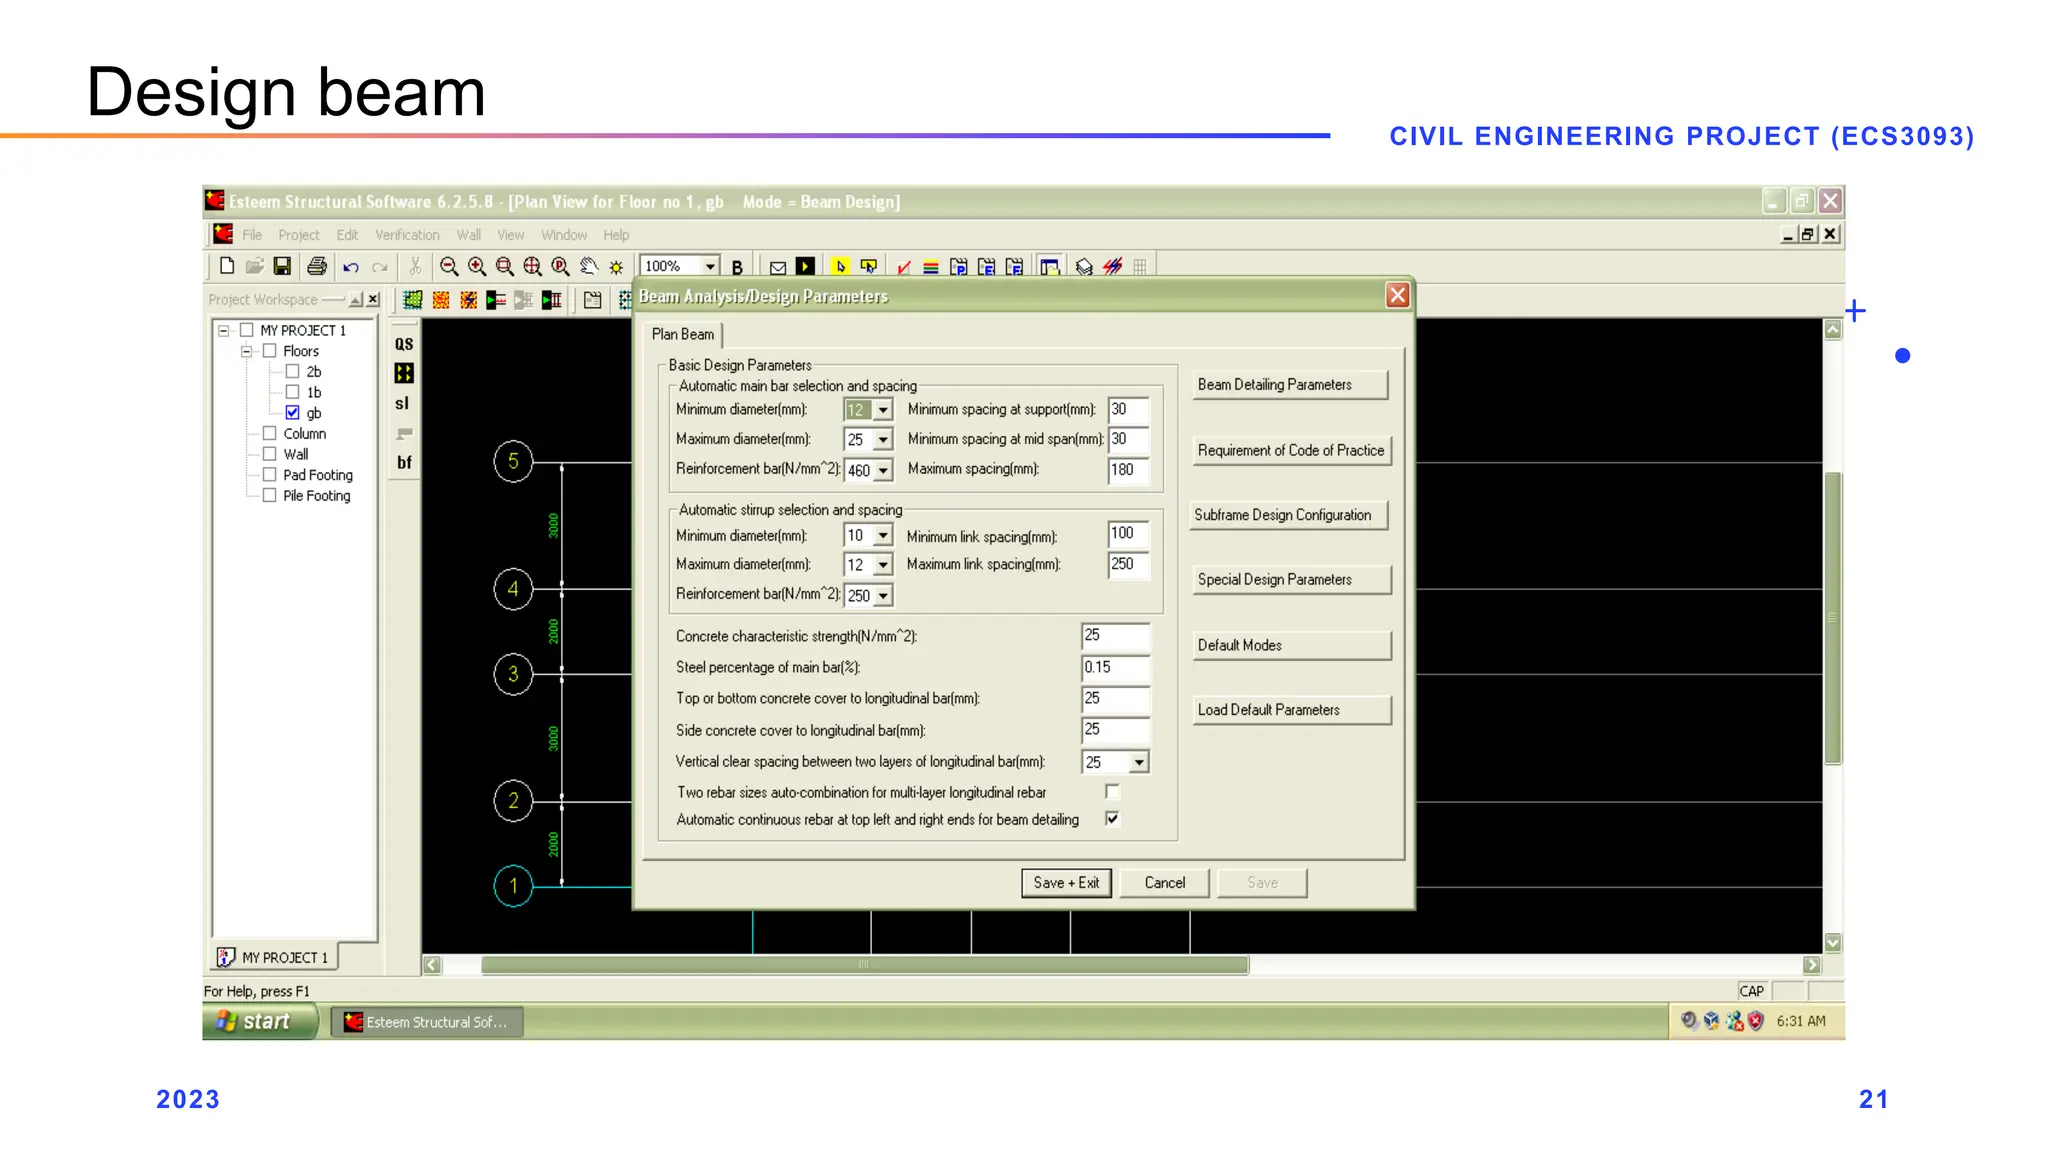Click the Windows Start button

point(261,1021)
